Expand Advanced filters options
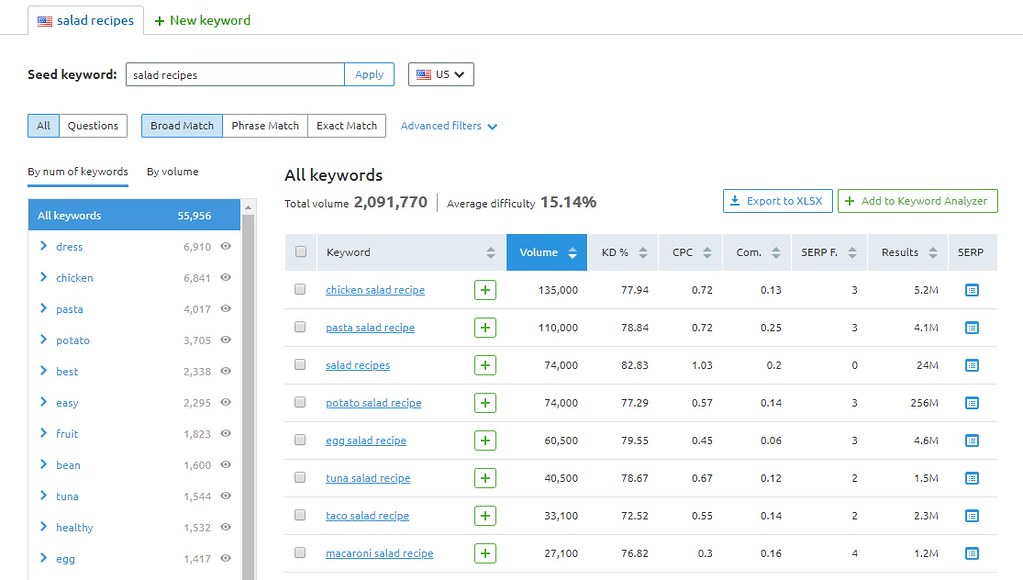The width and height of the screenshot is (1023, 580). [x=449, y=126]
